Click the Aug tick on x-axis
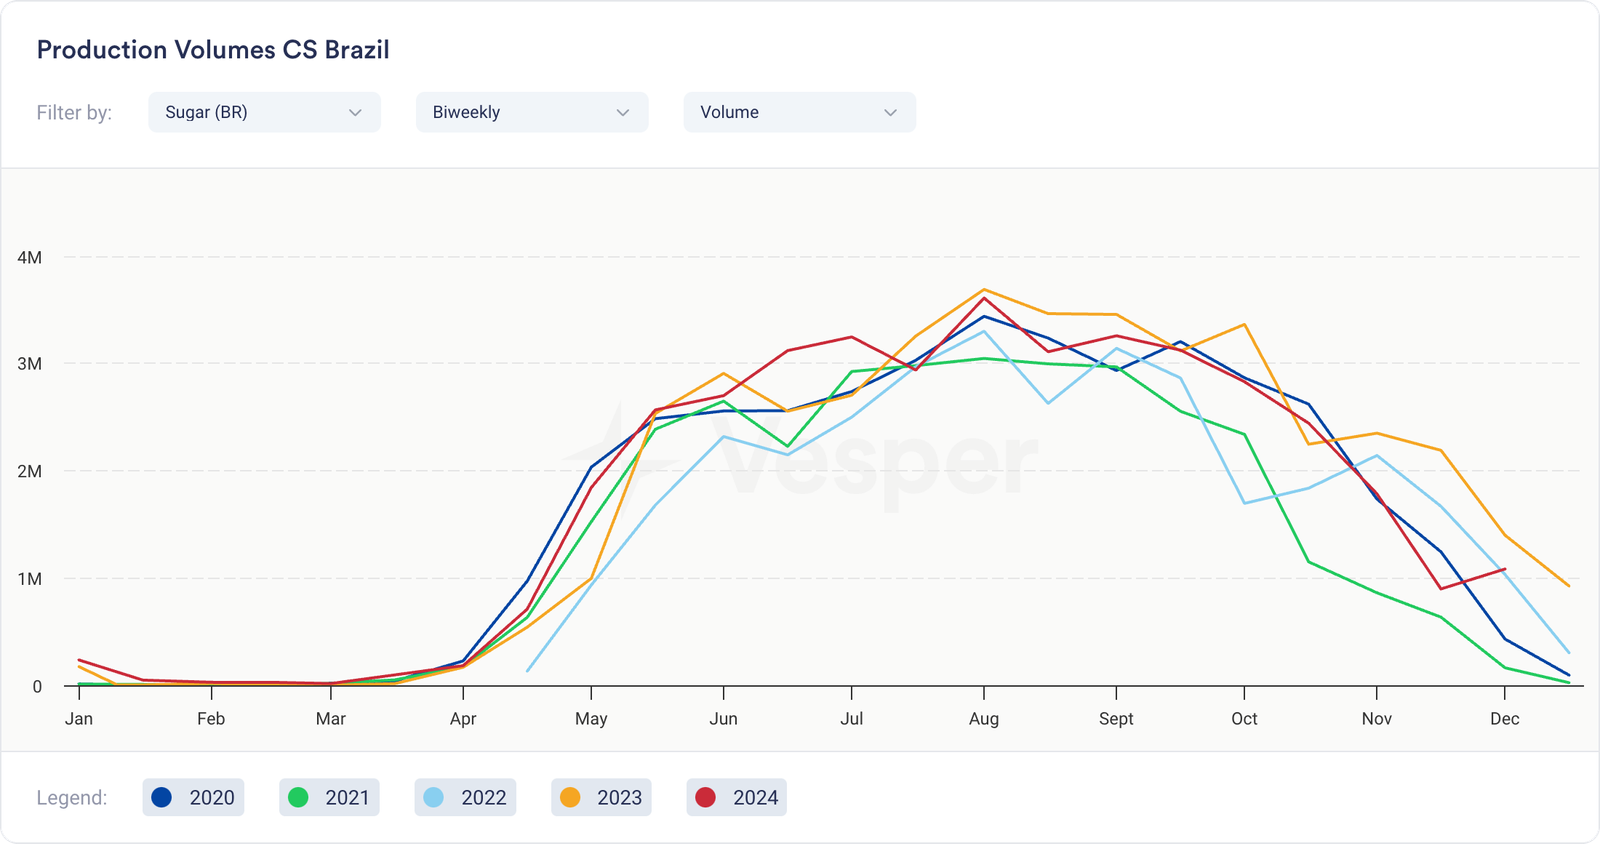1600x844 pixels. (984, 692)
